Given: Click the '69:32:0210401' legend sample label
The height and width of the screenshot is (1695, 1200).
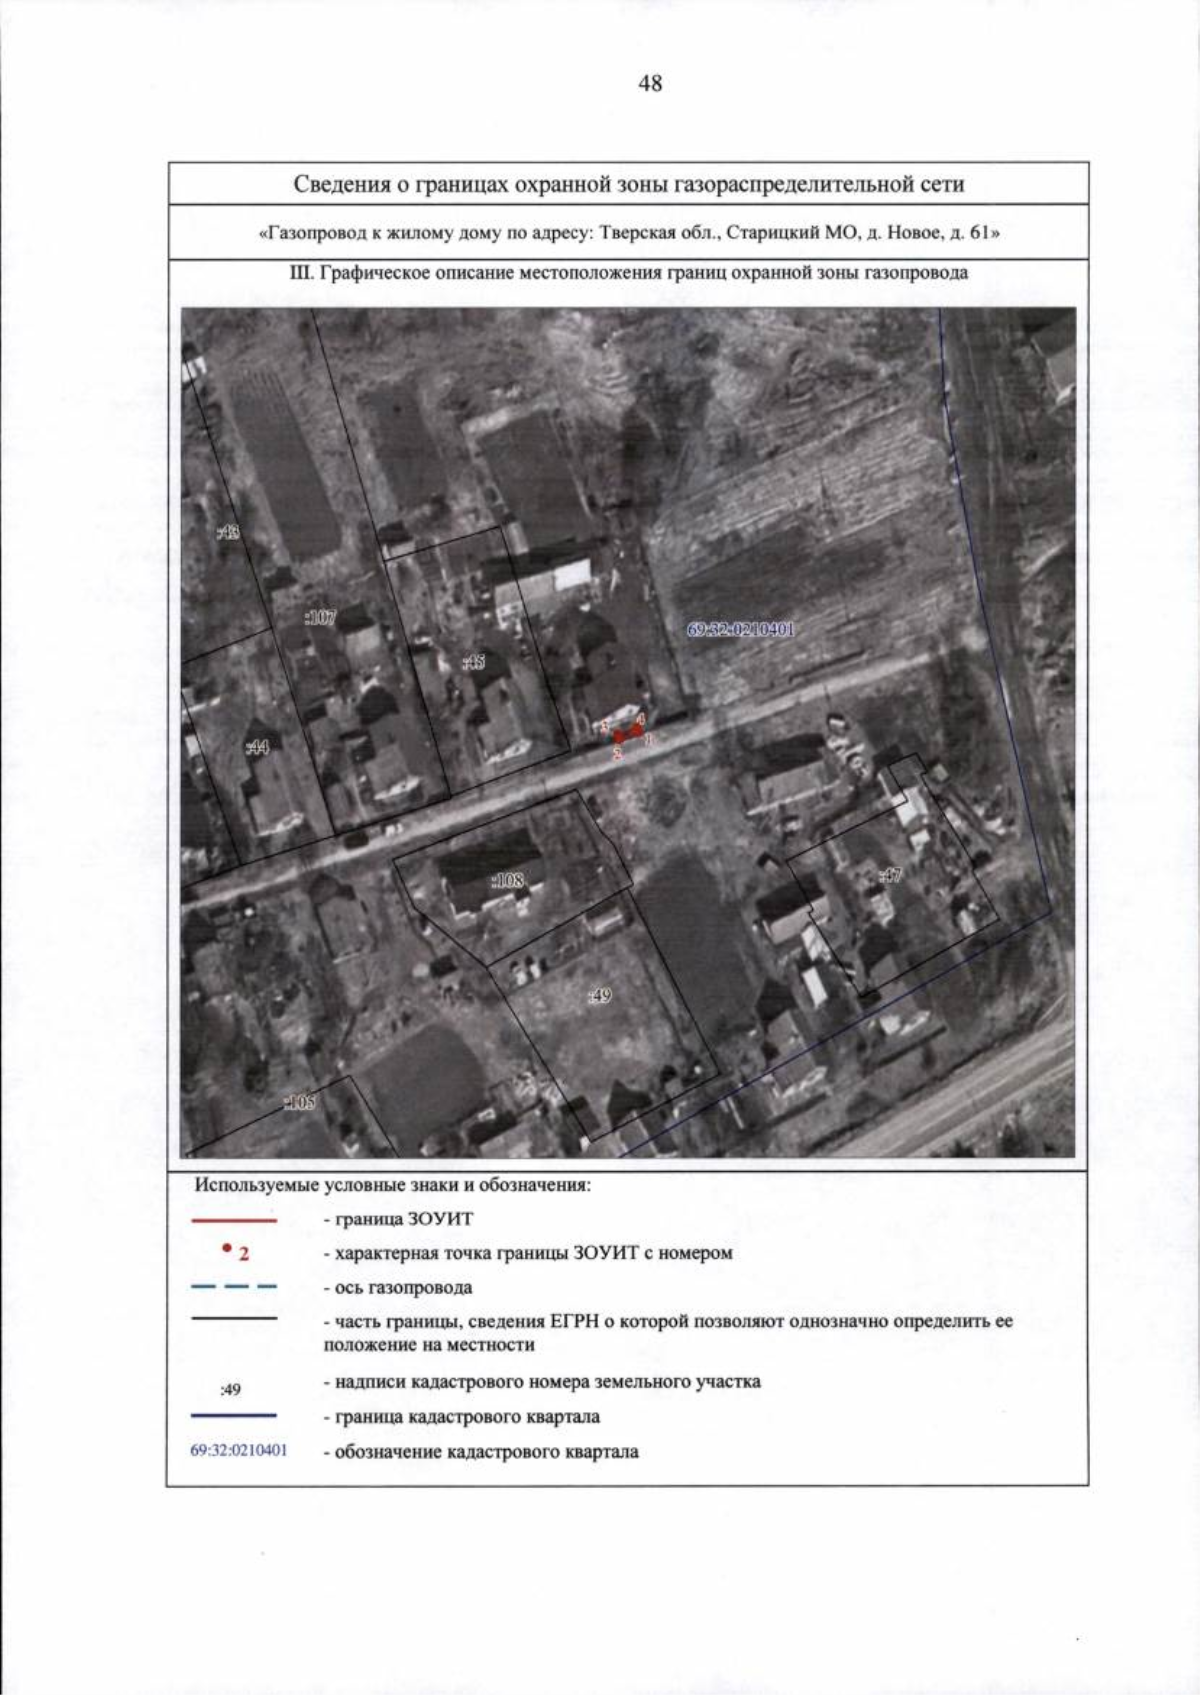Looking at the screenshot, I should click(x=239, y=1450).
